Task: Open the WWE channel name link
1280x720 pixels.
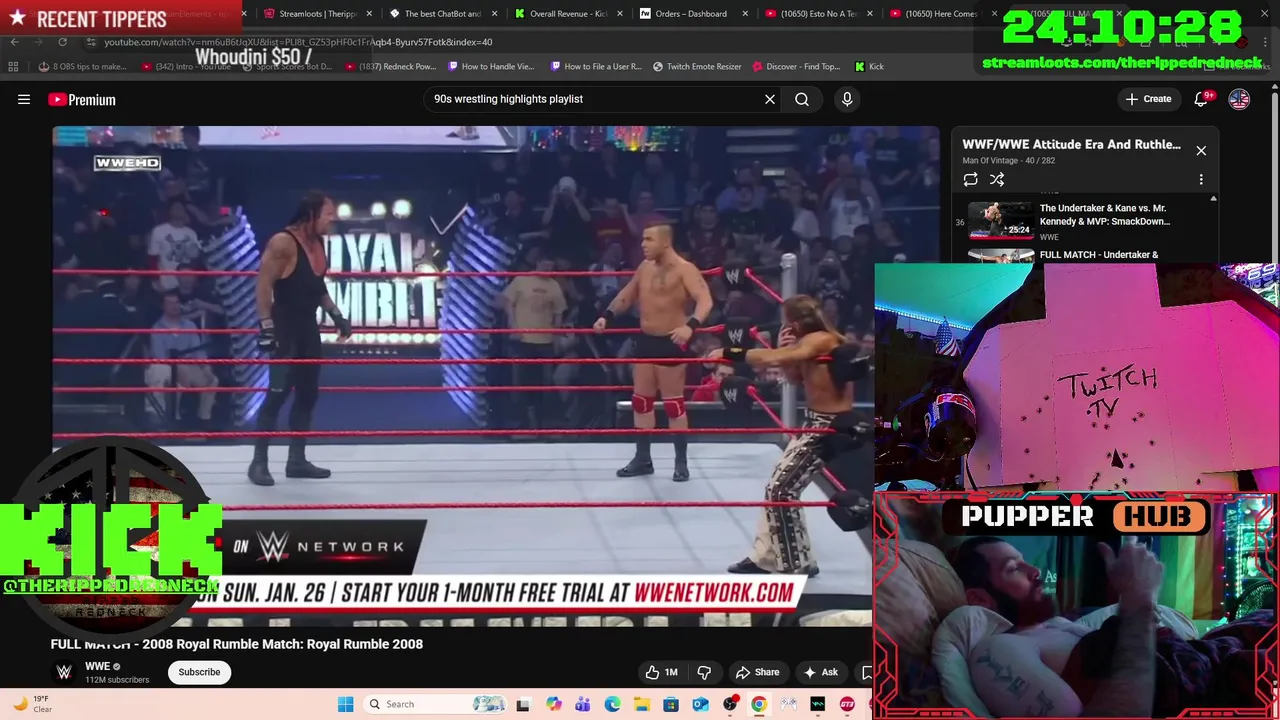Action: click(97, 666)
